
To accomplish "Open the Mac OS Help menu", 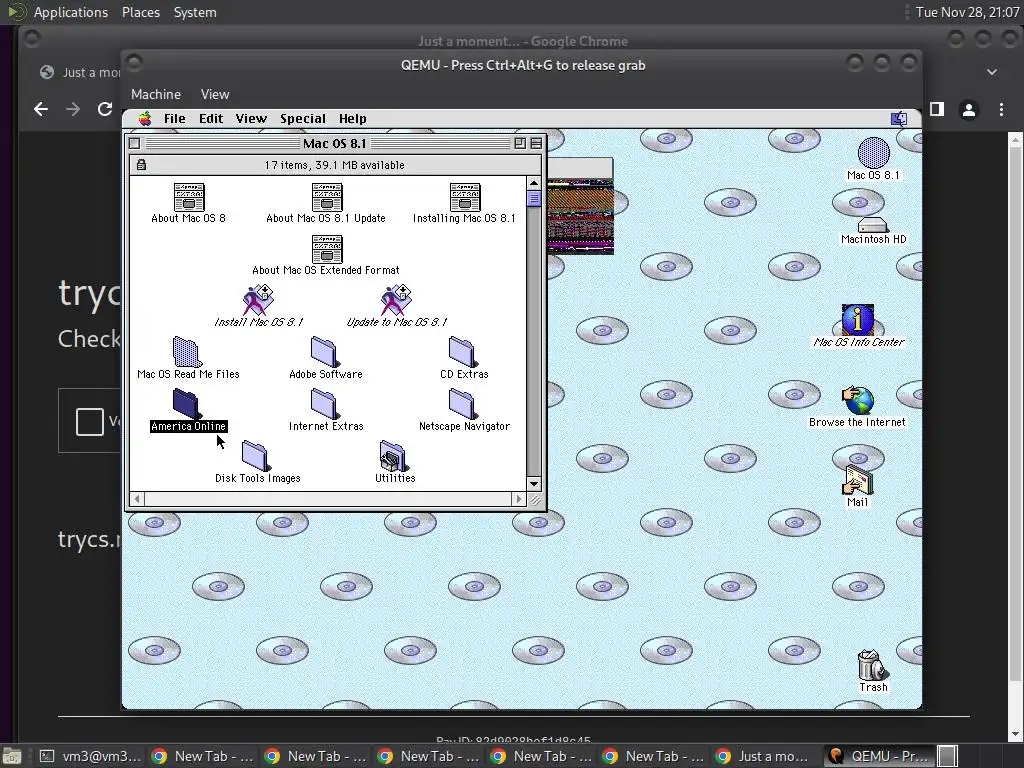I will pyautogui.click(x=353, y=118).
